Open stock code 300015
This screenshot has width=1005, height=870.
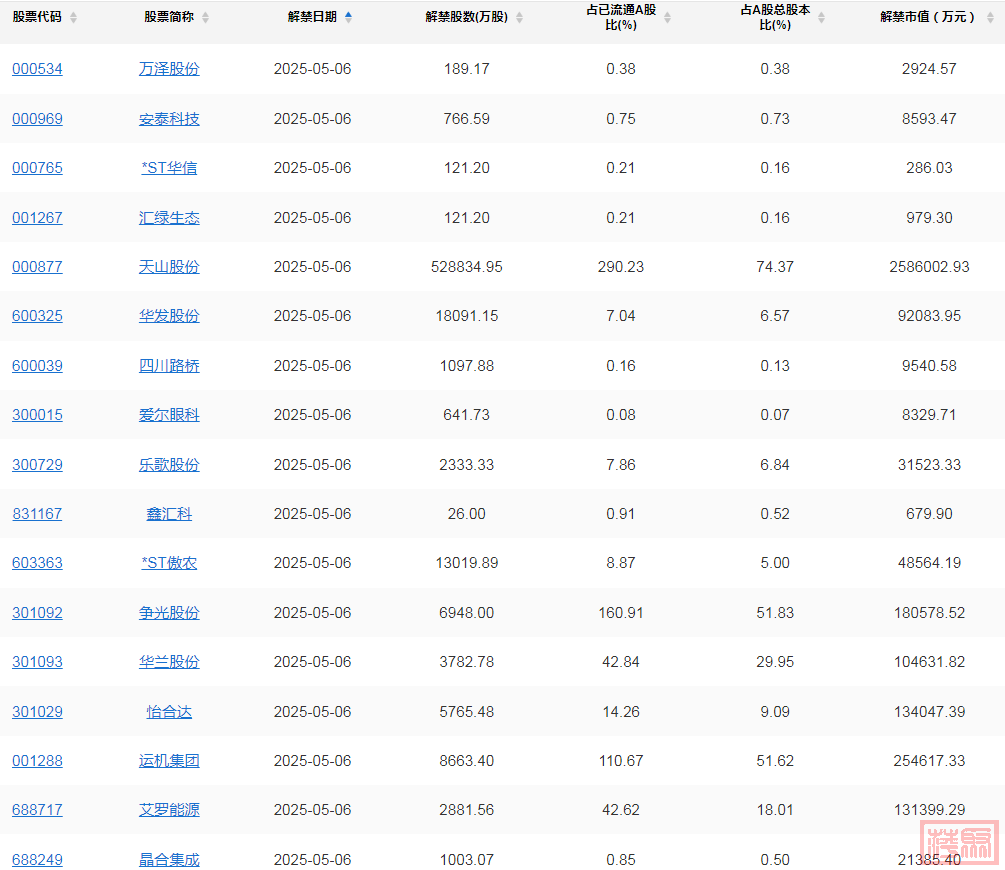pyautogui.click(x=37, y=415)
